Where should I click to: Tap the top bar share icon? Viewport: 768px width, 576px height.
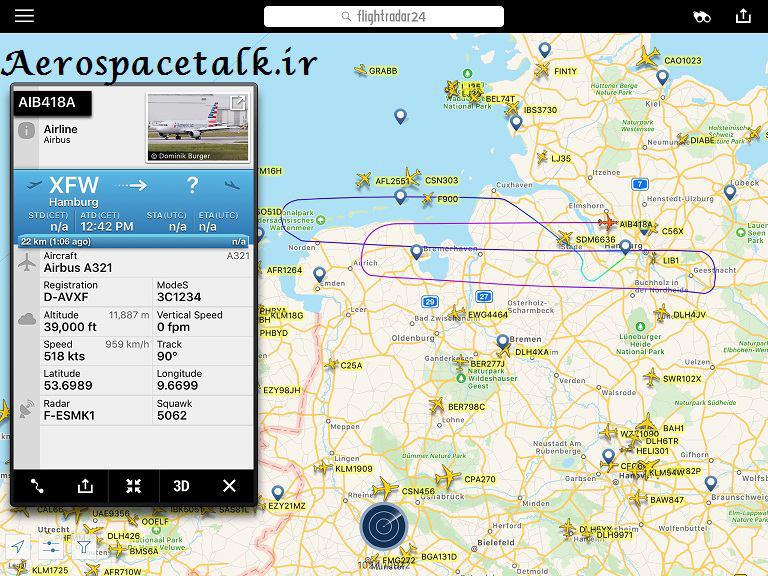(743, 16)
